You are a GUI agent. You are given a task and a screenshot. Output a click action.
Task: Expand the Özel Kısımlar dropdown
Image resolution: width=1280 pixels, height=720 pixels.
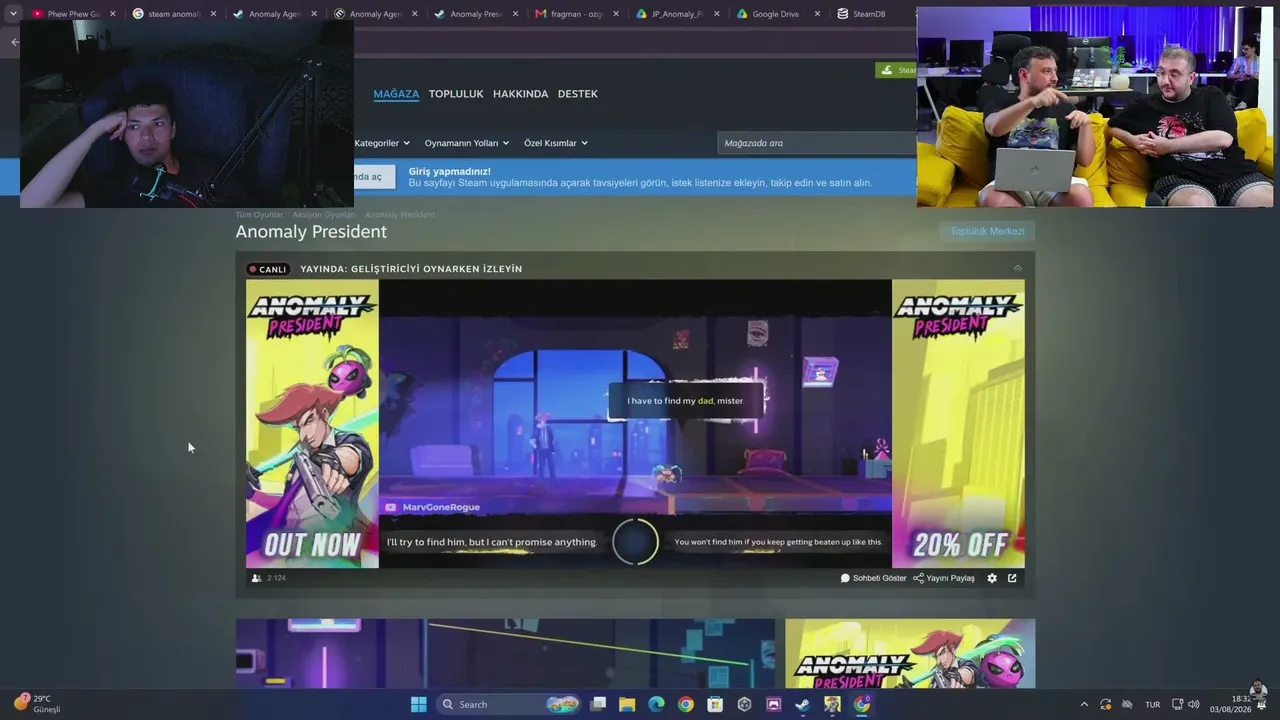coord(556,143)
